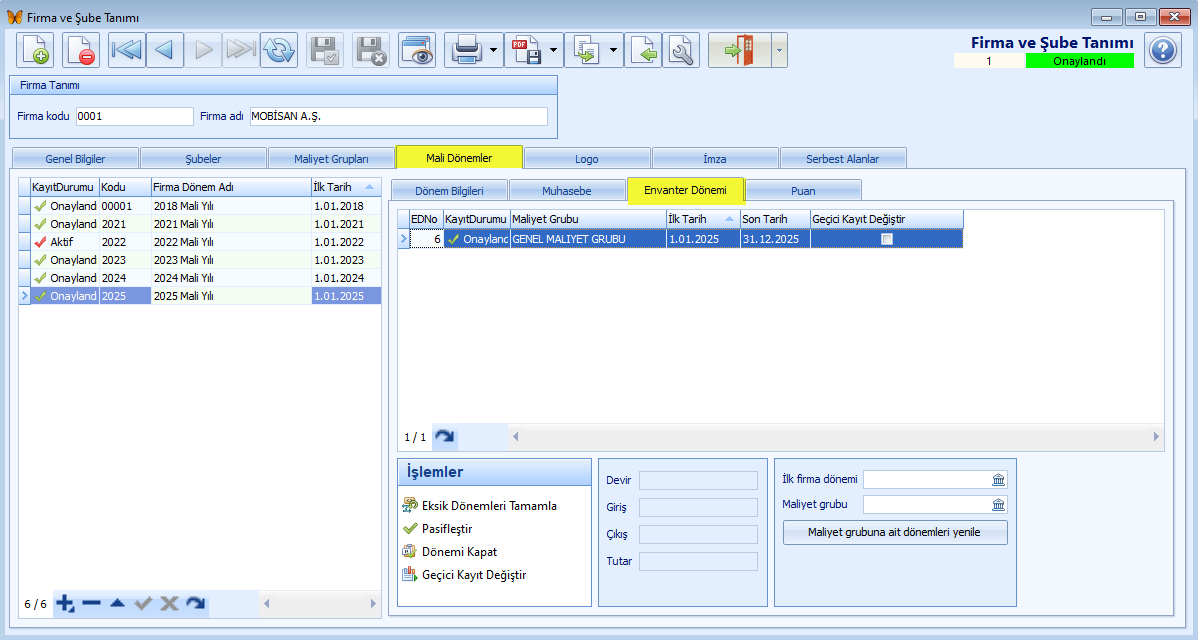Open the PDF export dropdown arrow
1198x640 pixels.
click(554, 50)
